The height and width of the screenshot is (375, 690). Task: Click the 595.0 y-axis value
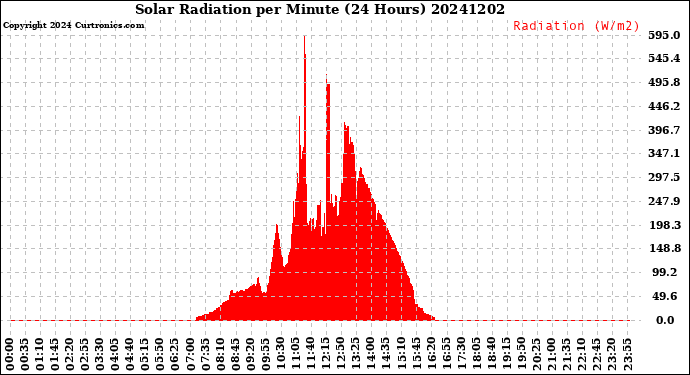coord(664,35)
